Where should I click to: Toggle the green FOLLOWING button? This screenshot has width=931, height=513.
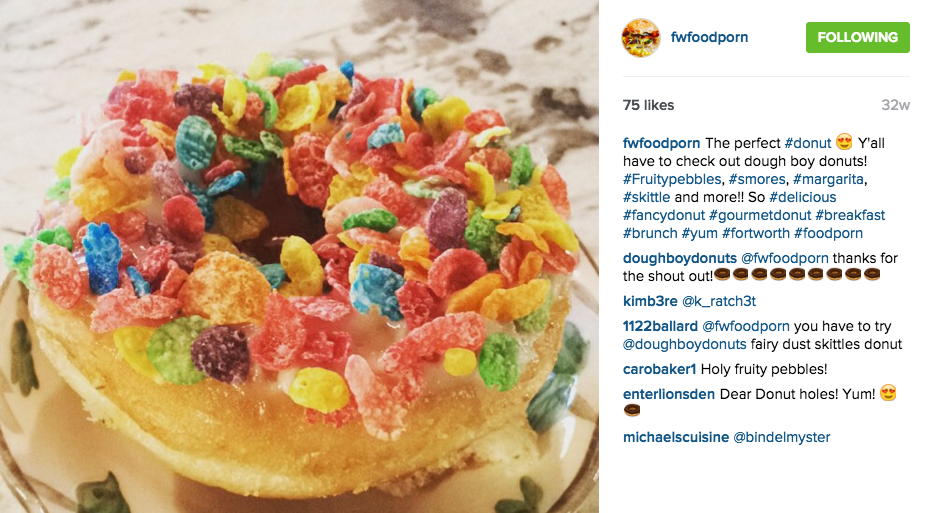857,37
